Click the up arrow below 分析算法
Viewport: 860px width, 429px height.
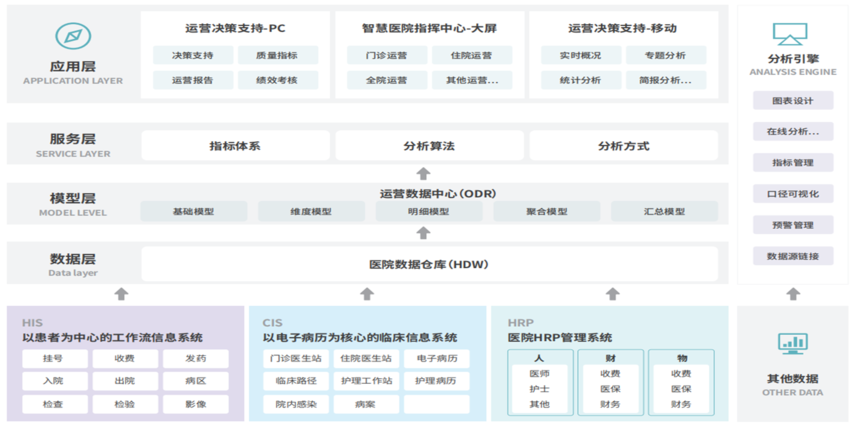424,173
